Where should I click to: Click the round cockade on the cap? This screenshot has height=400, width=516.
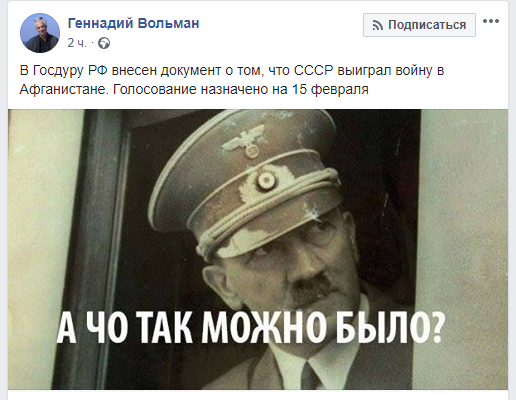[x=266, y=180]
